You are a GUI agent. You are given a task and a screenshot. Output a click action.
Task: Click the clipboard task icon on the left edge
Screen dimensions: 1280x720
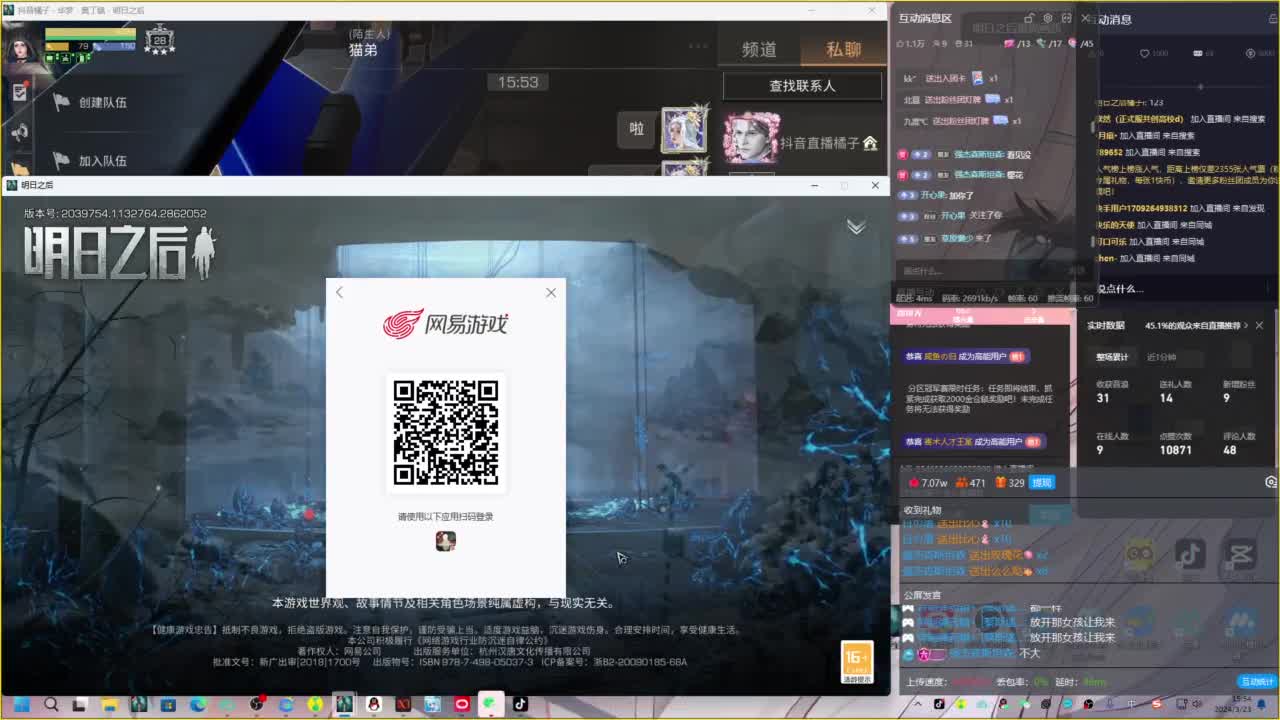(x=19, y=92)
